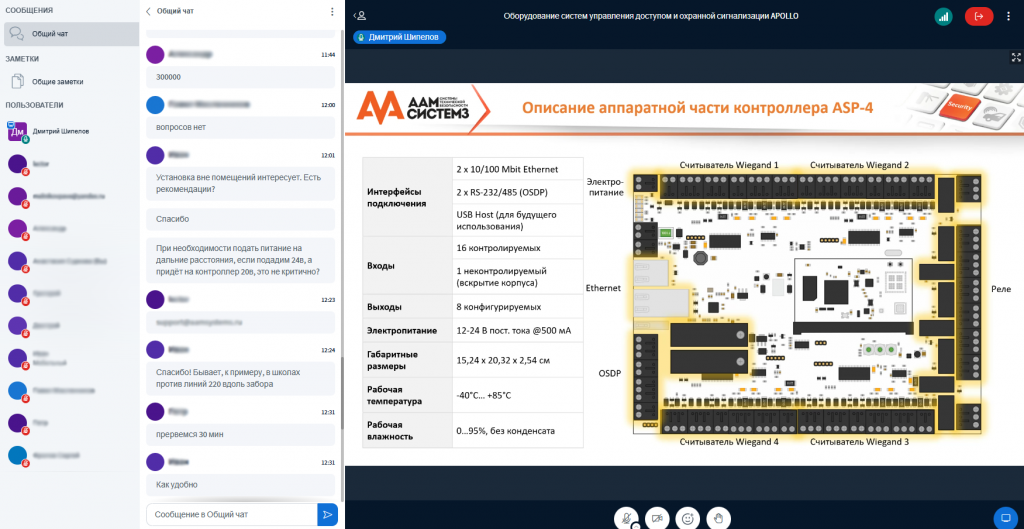Click label Считыватель Wiegand 3 on board diagram
This screenshot has height=529, width=1024.
(x=859, y=442)
